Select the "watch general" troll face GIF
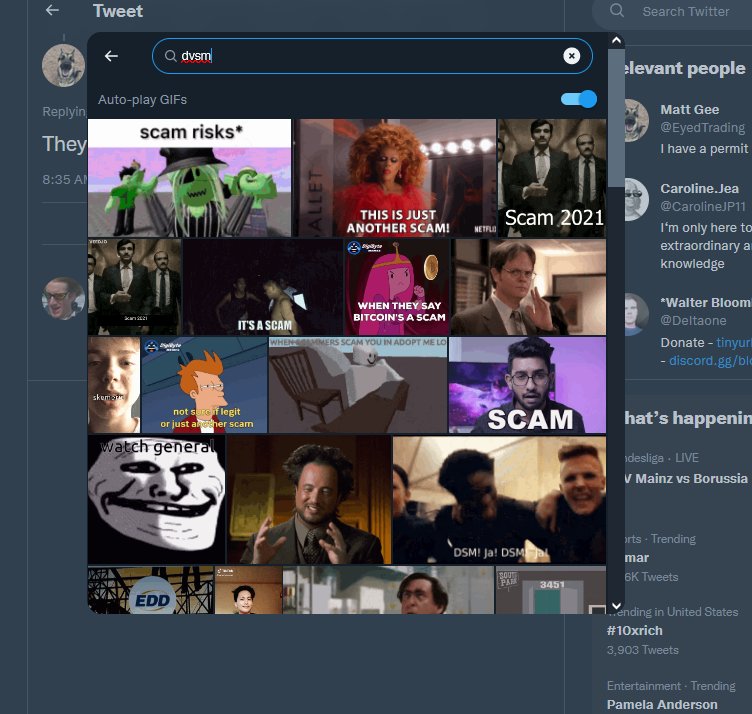752x714 pixels. (x=156, y=499)
